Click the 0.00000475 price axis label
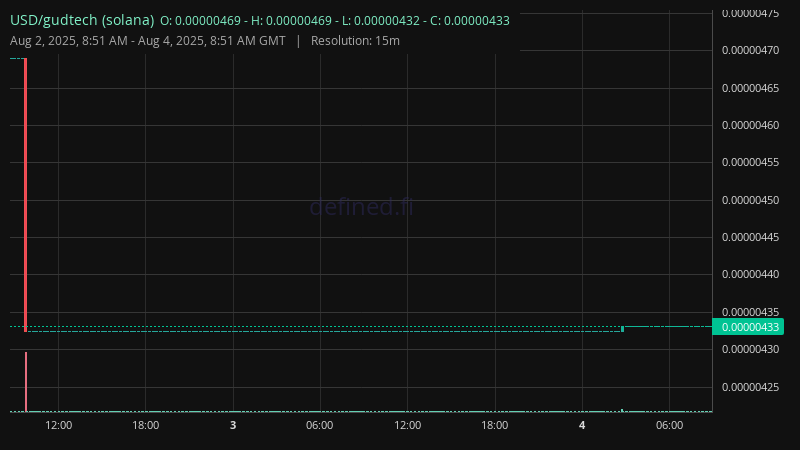This screenshot has height=450, width=800. 751,13
